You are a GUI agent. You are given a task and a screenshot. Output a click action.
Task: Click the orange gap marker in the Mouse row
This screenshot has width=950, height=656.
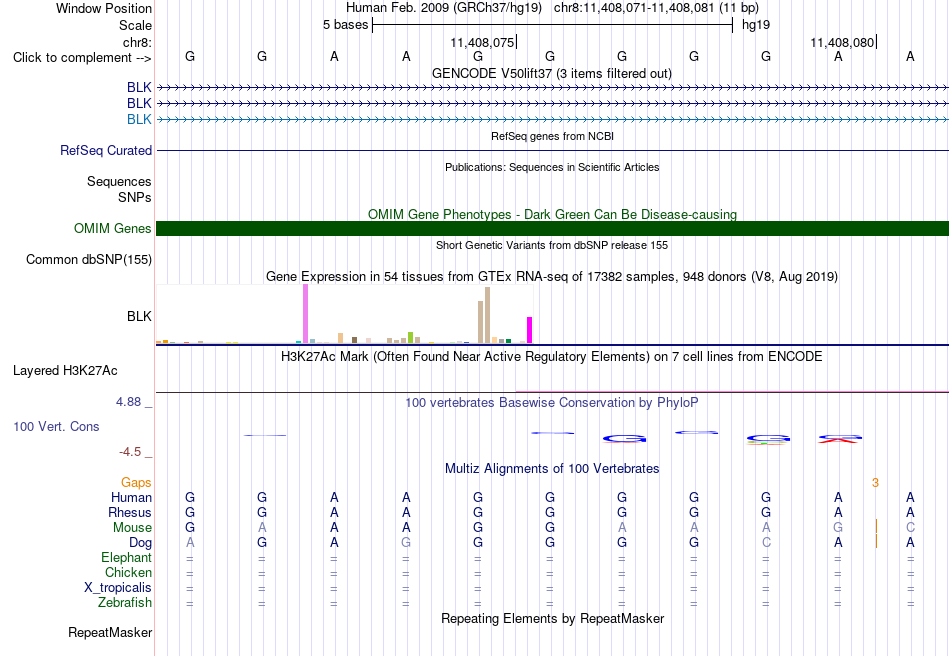click(x=876, y=526)
